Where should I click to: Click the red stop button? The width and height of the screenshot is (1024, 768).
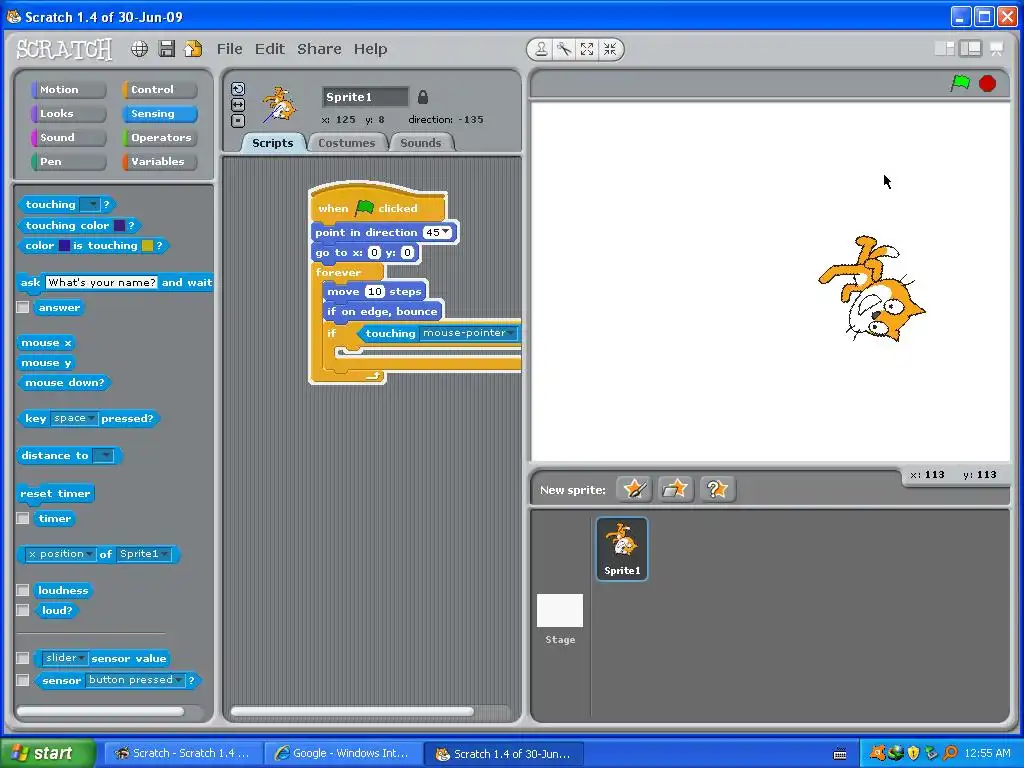coord(987,84)
